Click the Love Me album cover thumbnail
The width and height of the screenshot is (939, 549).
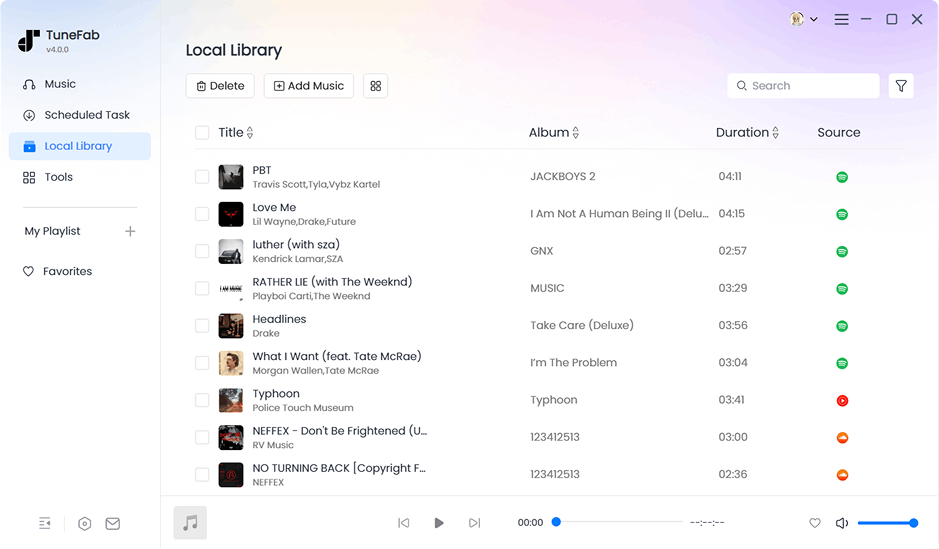(x=231, y=214)
